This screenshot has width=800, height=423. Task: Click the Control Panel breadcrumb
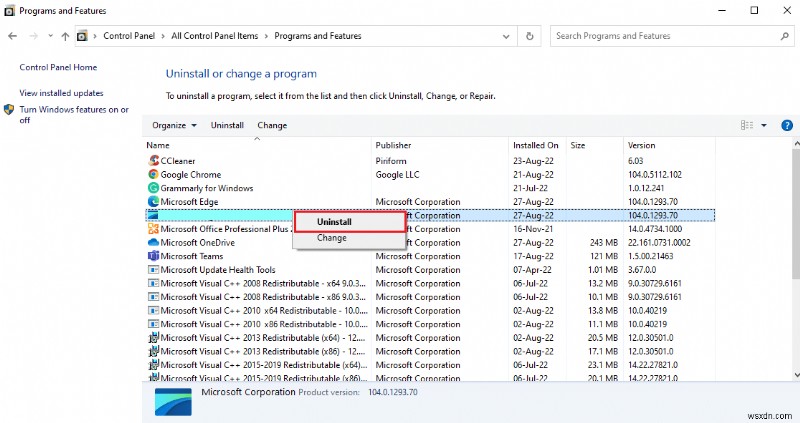pyautogui.click(x=129, y=36)
